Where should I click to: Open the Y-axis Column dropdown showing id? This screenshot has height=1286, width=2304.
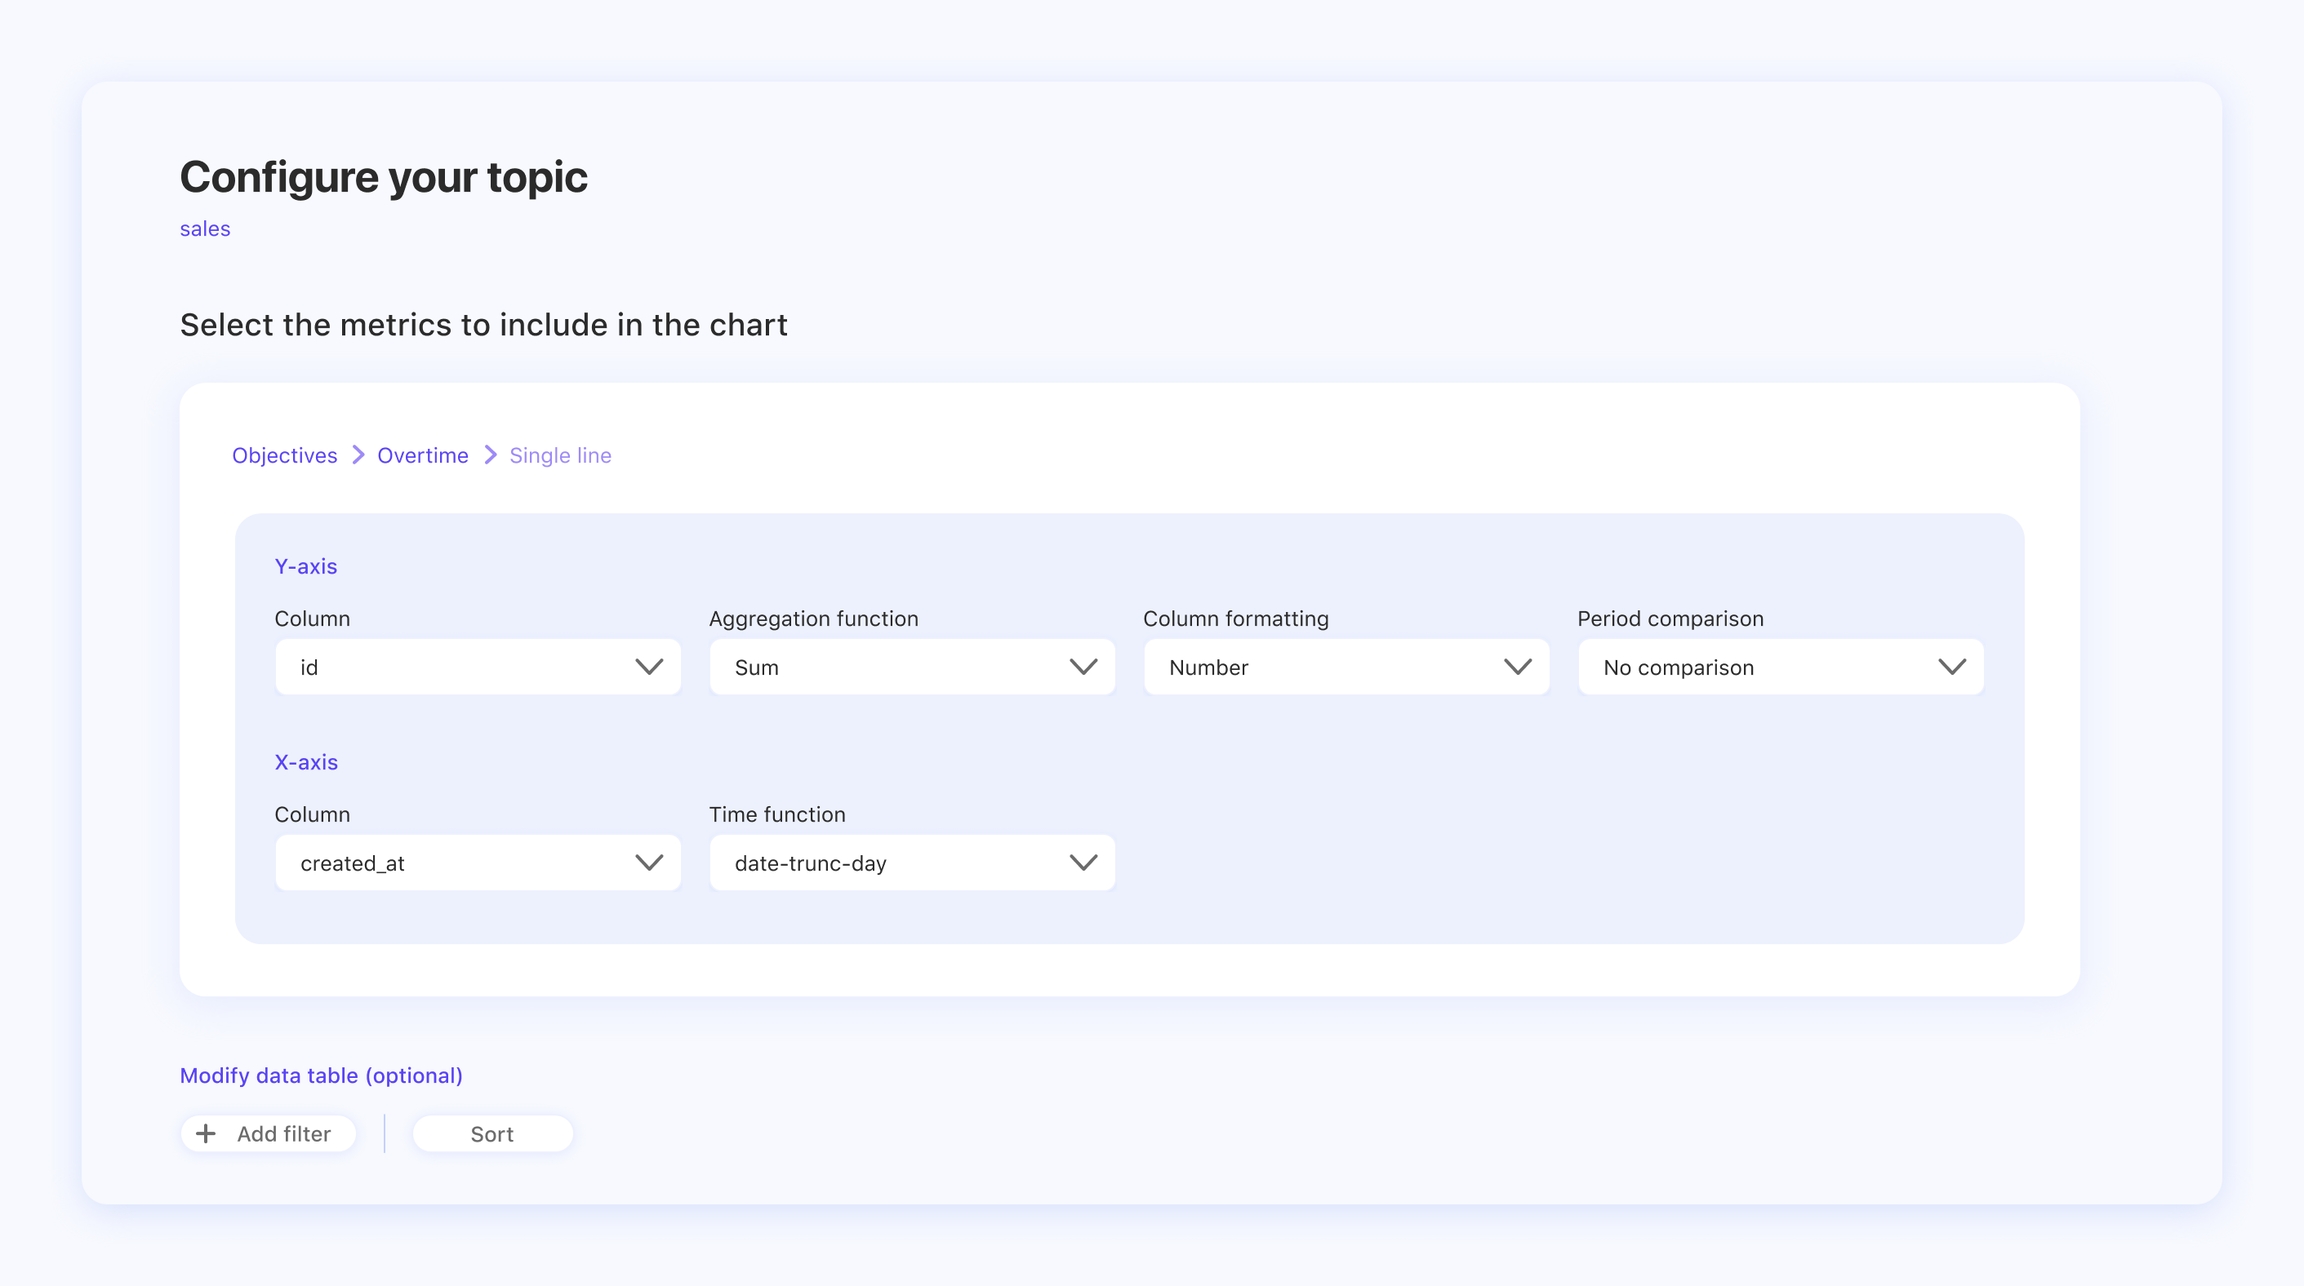[478, 667]
